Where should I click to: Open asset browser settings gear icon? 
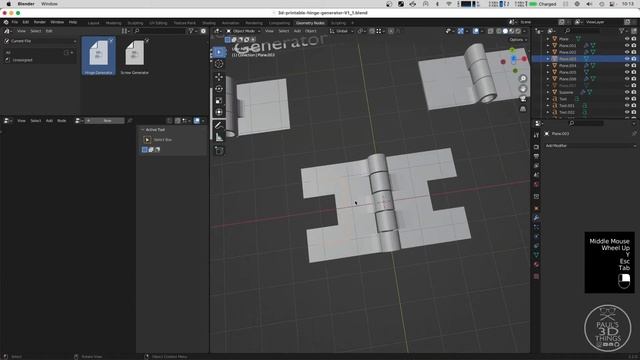pyautogui.click(x=203, y=31)
